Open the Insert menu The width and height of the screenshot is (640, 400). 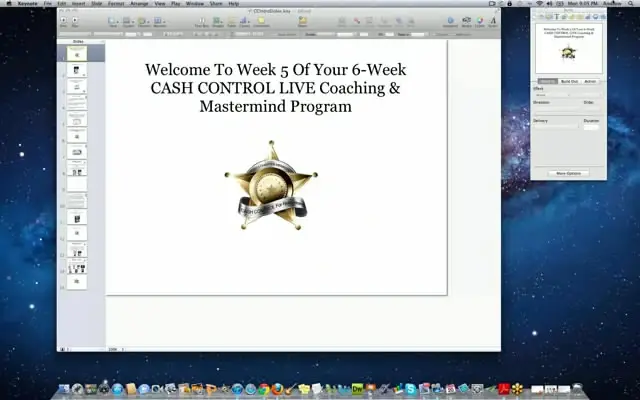click(79, 3)
